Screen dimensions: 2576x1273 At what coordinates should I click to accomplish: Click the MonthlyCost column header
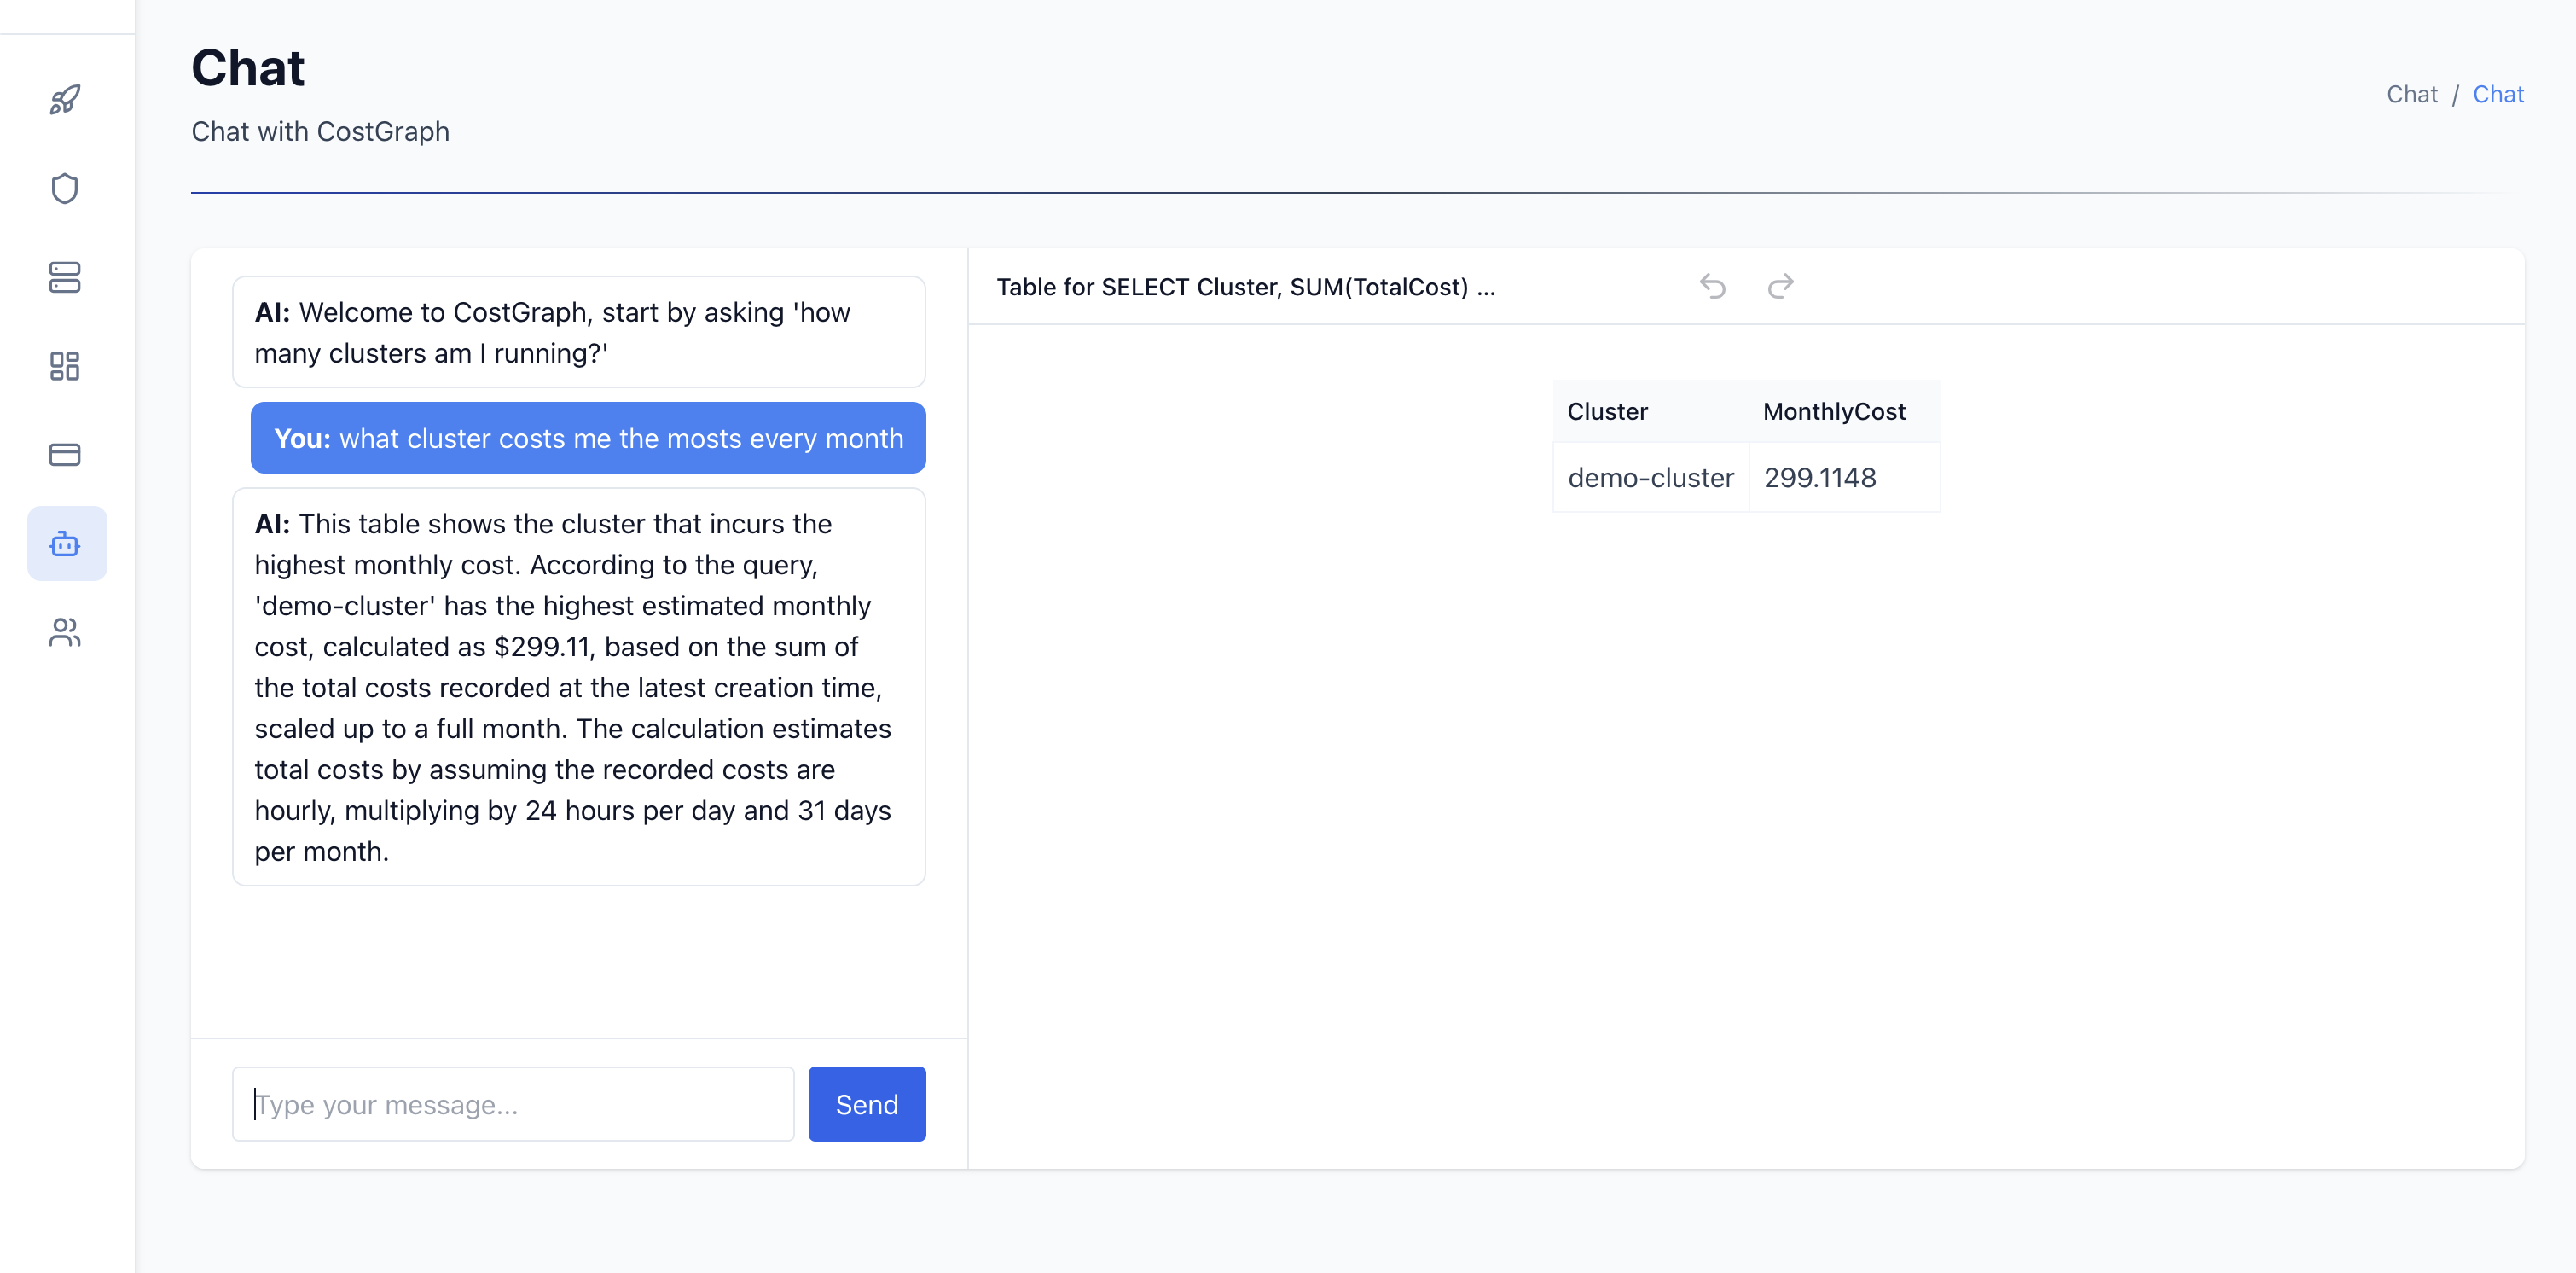click(1833, 411)
